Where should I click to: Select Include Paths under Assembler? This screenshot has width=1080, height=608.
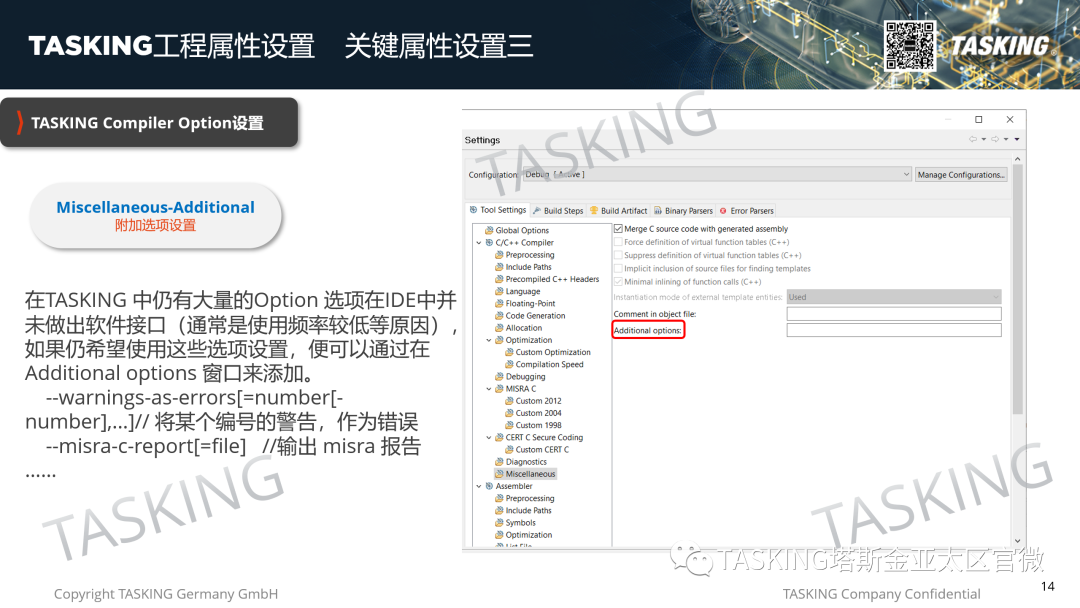(x=528, y=511)
